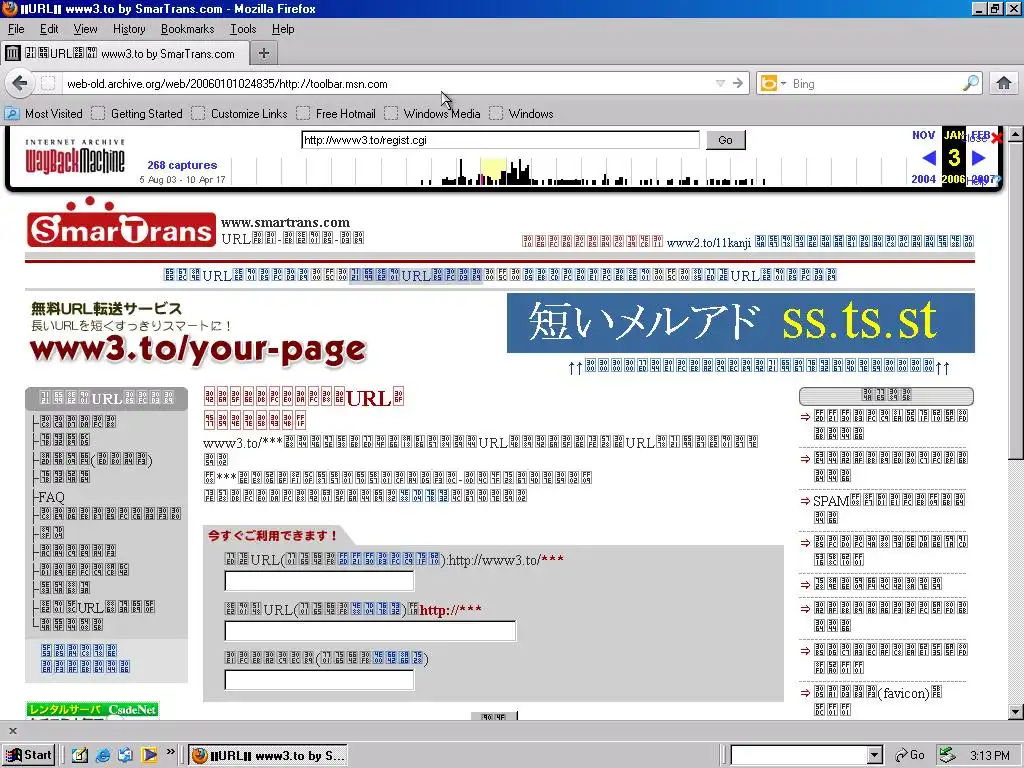Open the Help menu
Viewport: 1024px width, 768px height.
[x=283, y=29]
